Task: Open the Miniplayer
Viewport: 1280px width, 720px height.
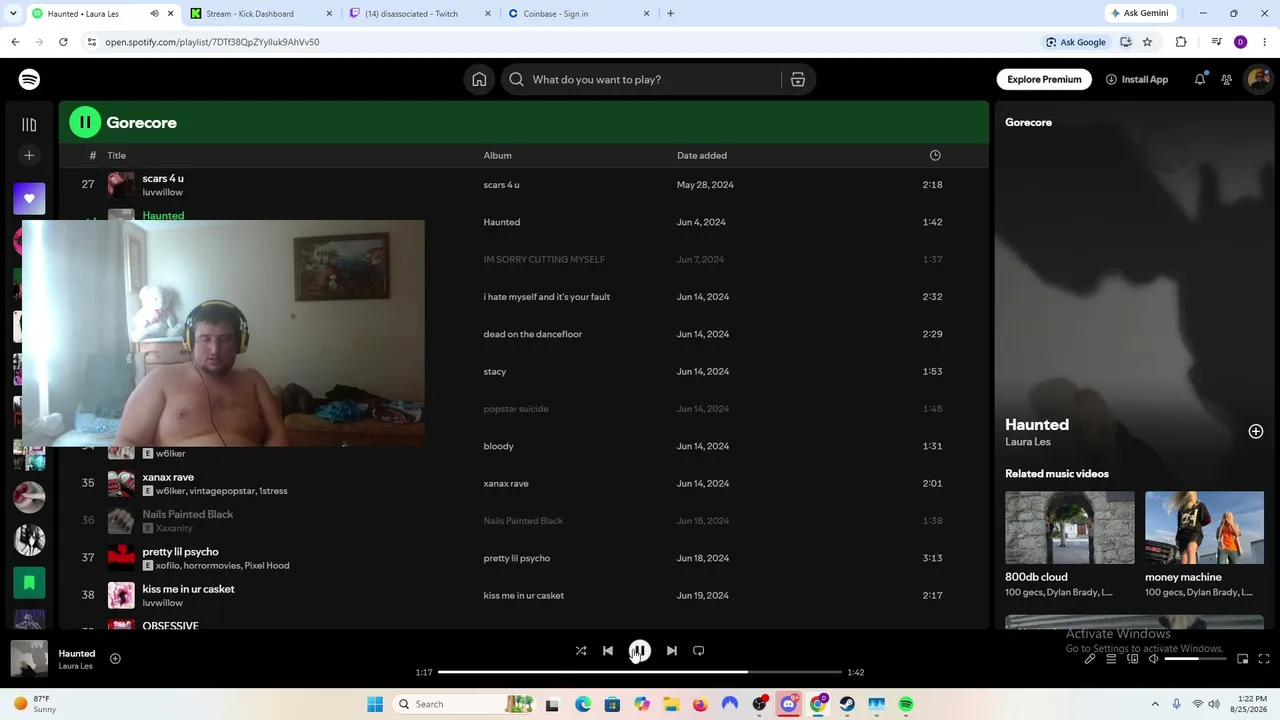Action: tap(1243, 659)
